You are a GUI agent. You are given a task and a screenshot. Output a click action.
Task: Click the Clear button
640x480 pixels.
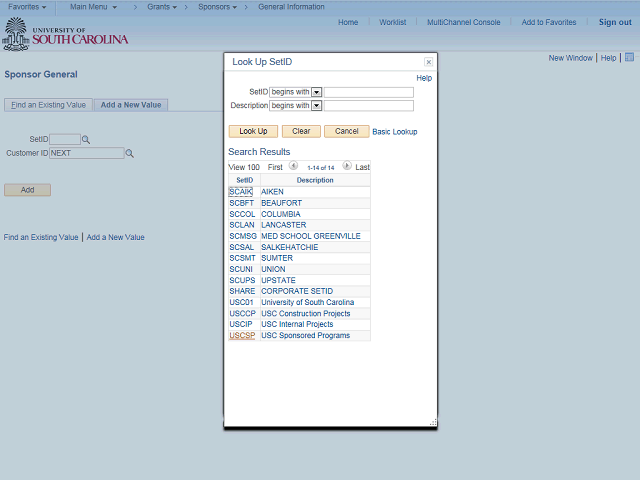(x=301, y=131)
